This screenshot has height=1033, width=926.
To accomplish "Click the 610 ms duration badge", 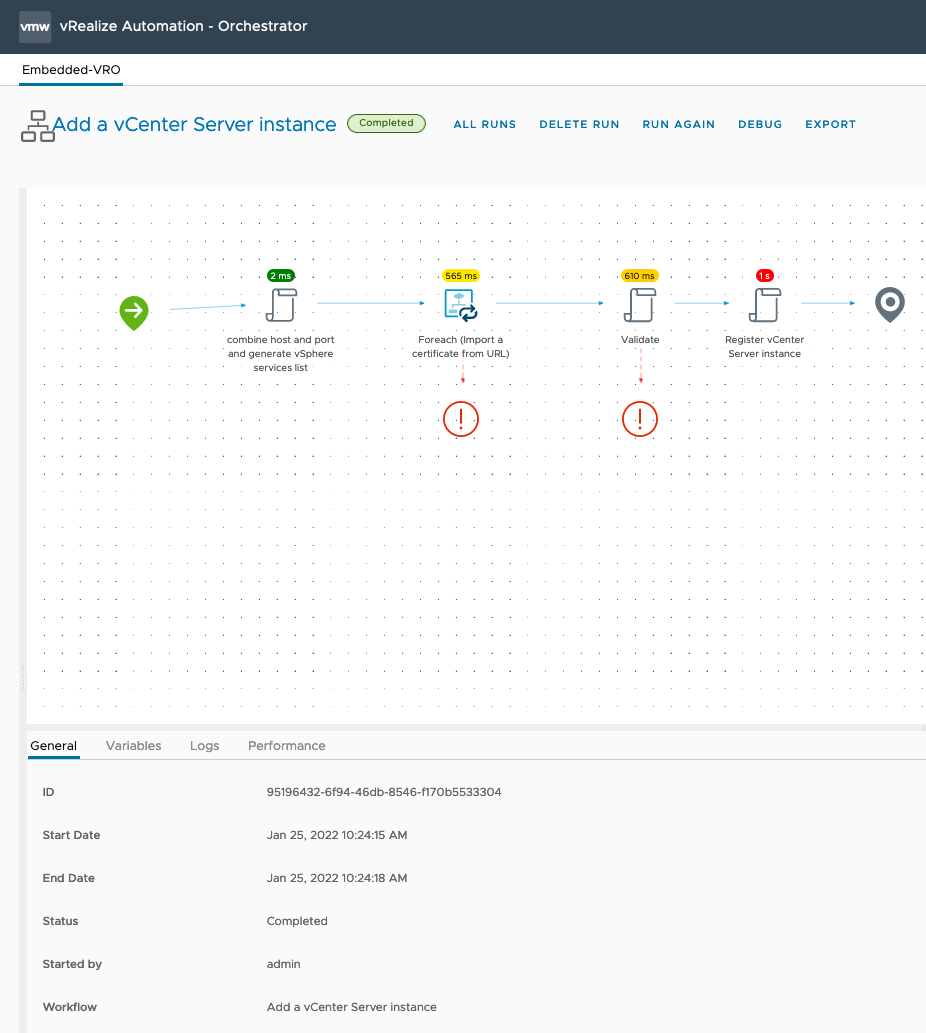I will 640,275.
